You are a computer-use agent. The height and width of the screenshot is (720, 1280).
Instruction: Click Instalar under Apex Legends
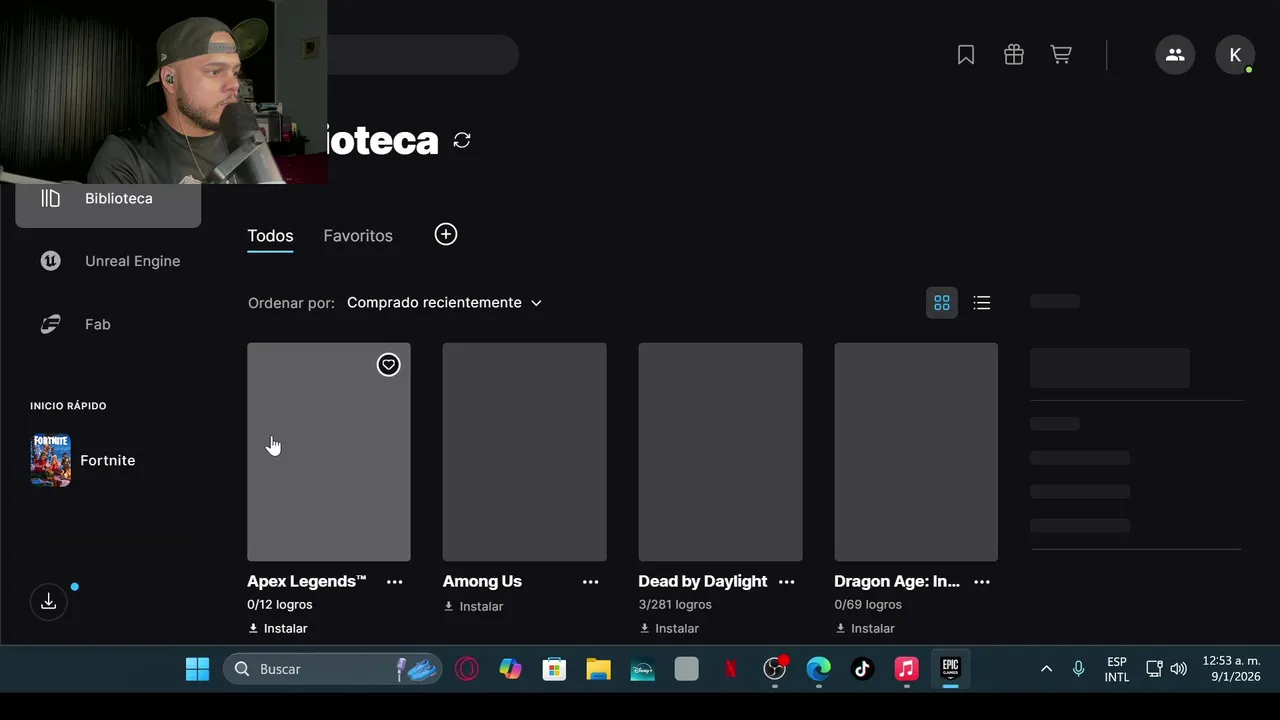[x=278, y=628]
